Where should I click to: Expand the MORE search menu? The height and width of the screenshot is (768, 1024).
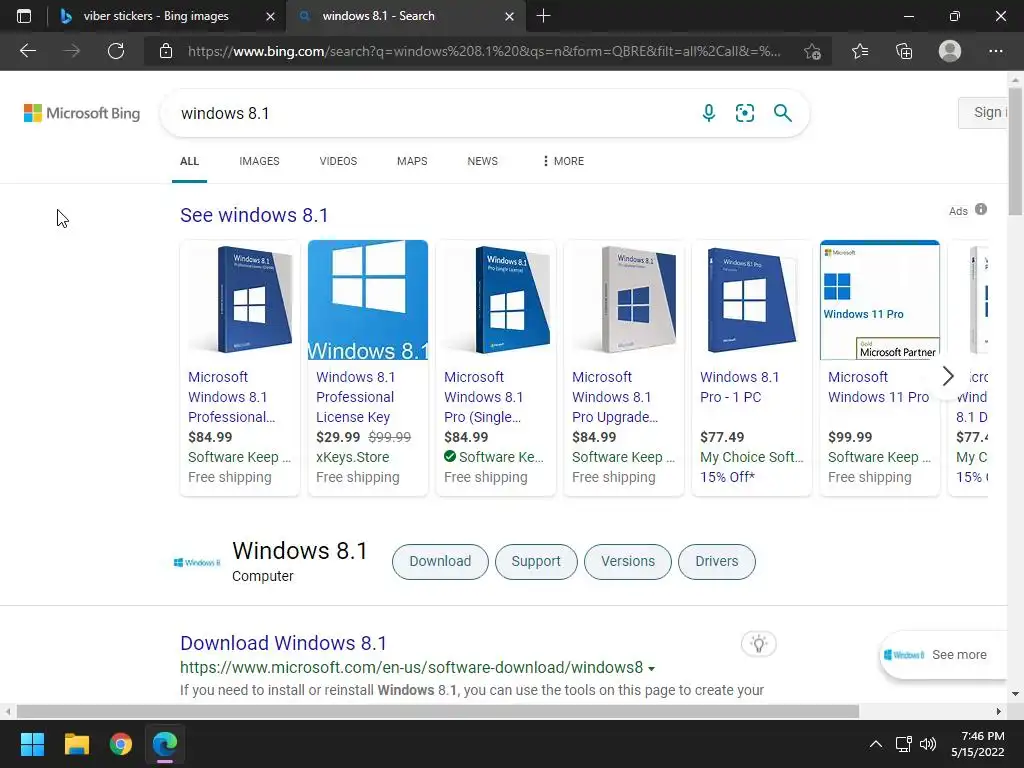pos(563,161)
